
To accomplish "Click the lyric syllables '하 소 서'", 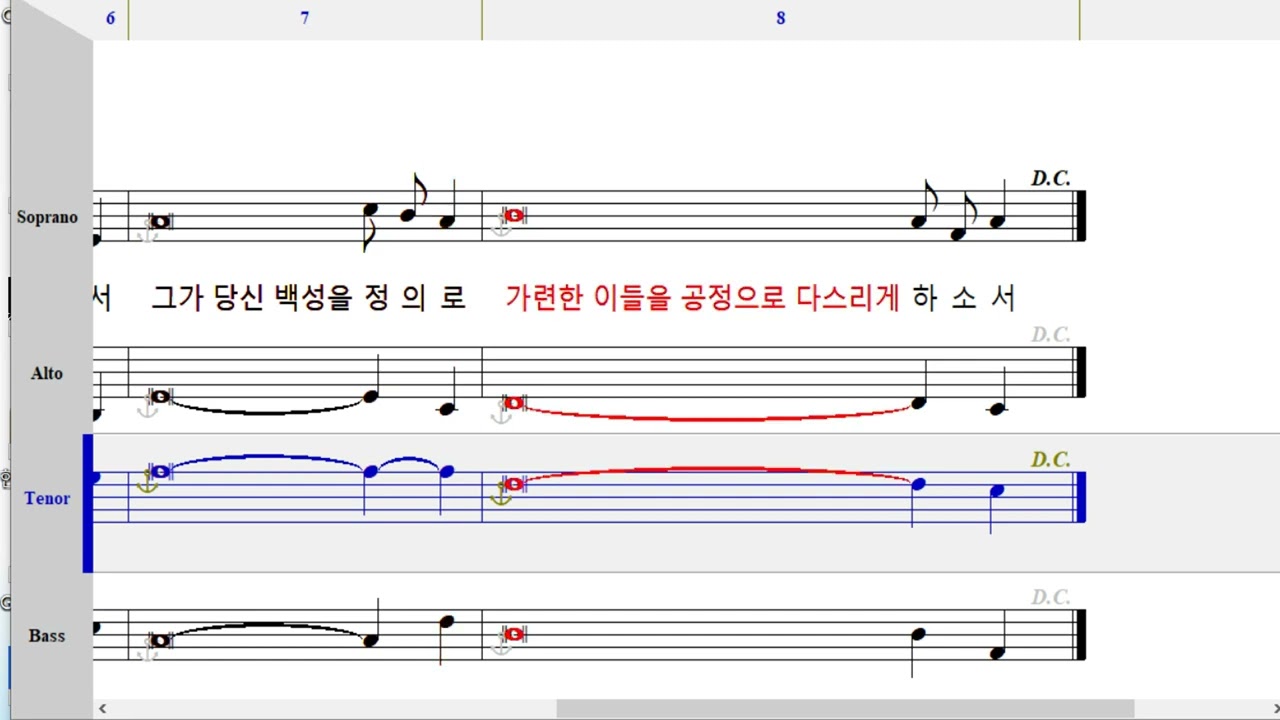I will coord(965,298).
